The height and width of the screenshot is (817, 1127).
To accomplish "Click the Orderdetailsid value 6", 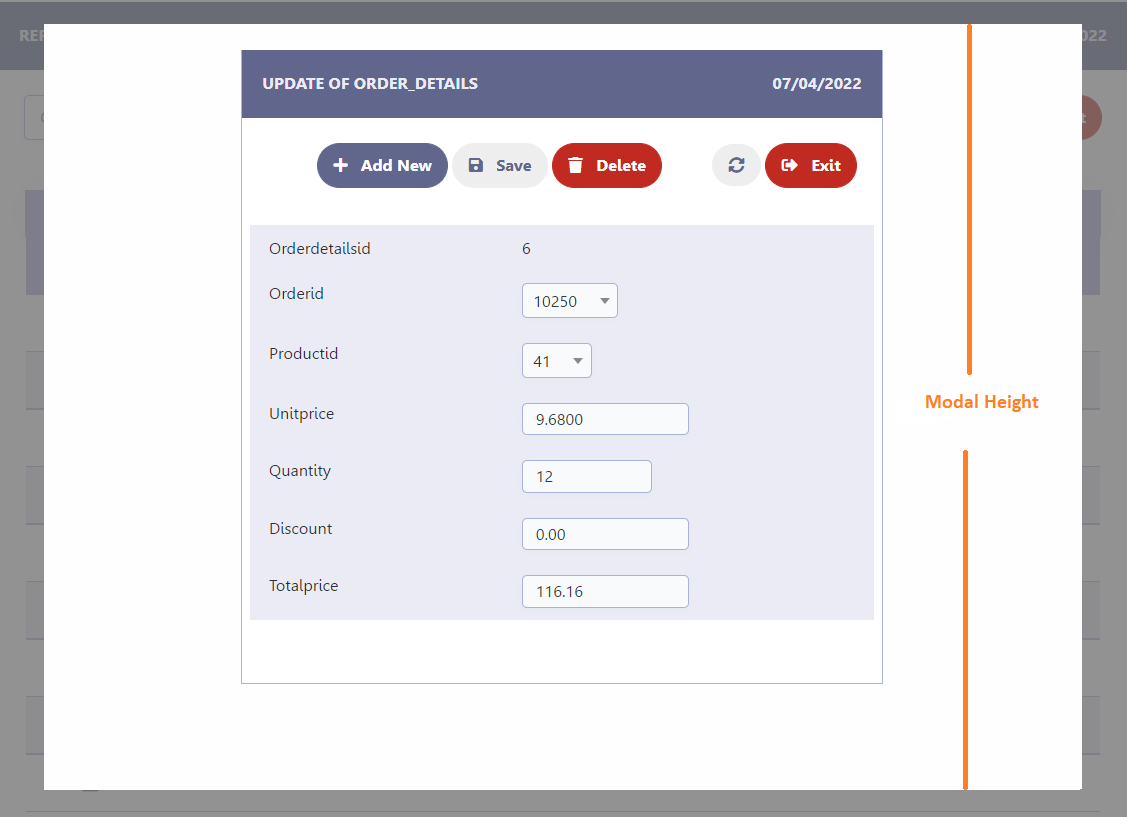I will pos(526,249).
